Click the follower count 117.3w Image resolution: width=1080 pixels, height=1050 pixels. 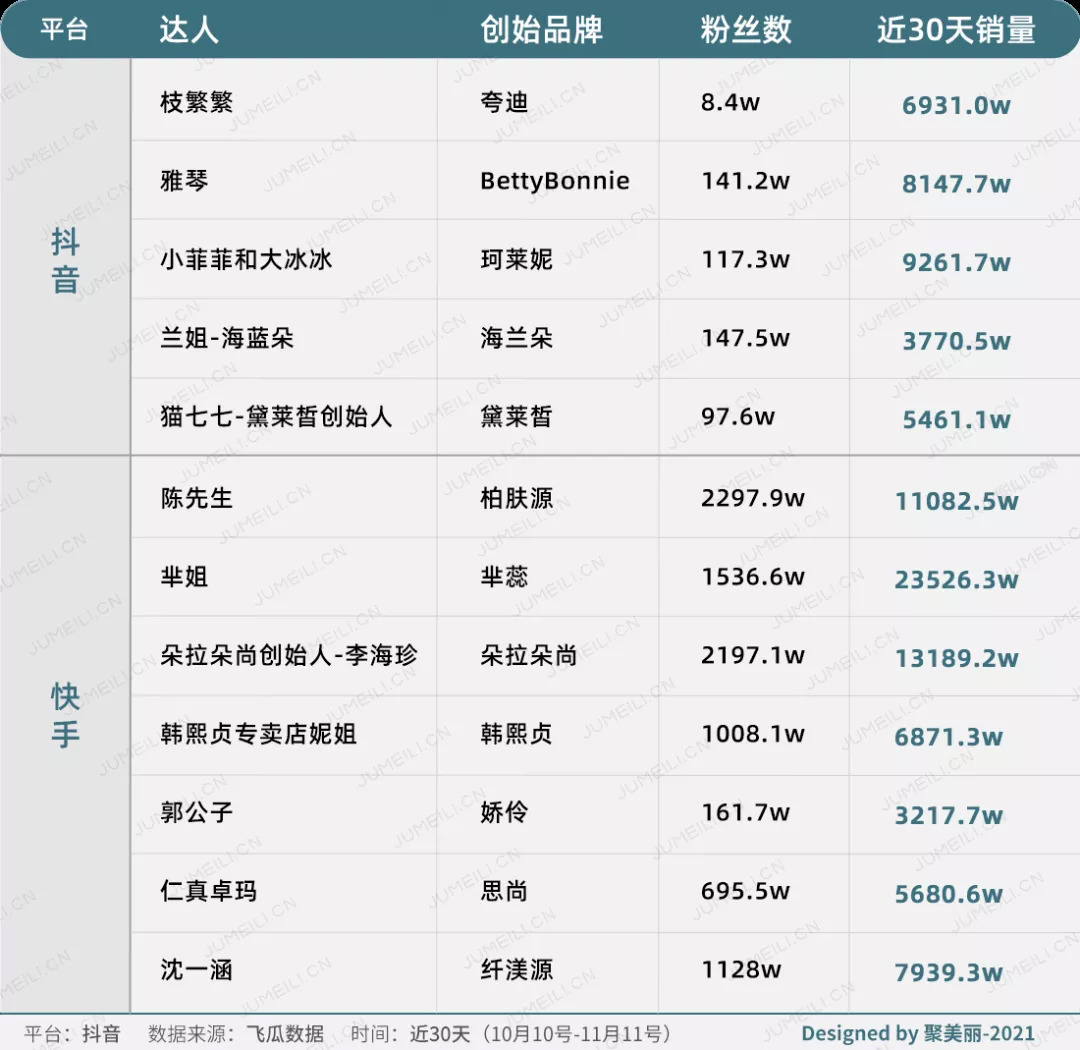[745, 259]
